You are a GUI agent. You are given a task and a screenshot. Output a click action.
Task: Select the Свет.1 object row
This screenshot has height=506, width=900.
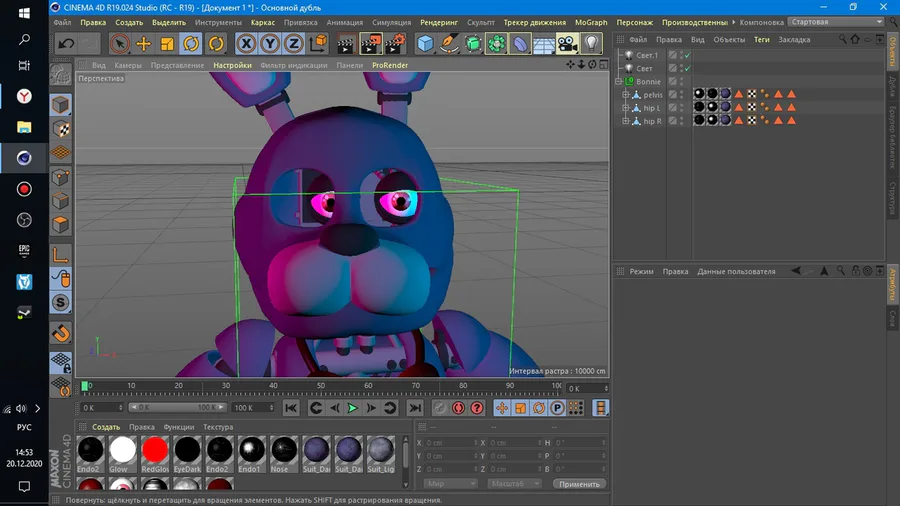[647, 56]
